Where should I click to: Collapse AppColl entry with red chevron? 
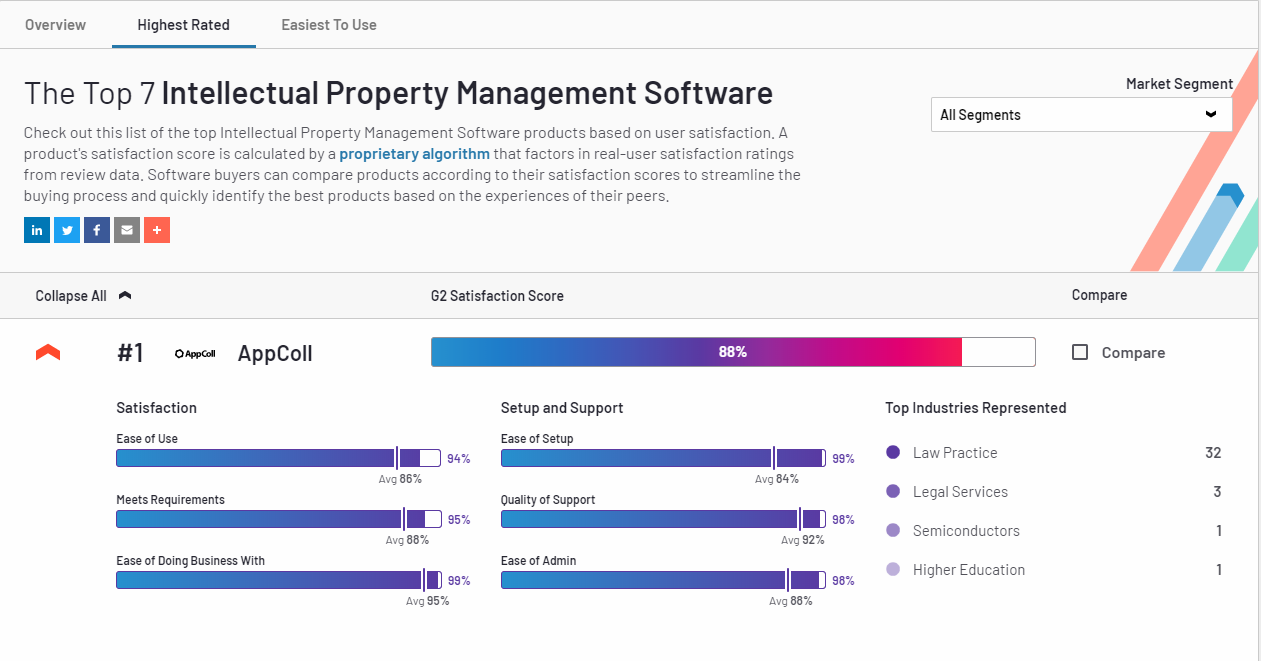(x=48, y=353)
